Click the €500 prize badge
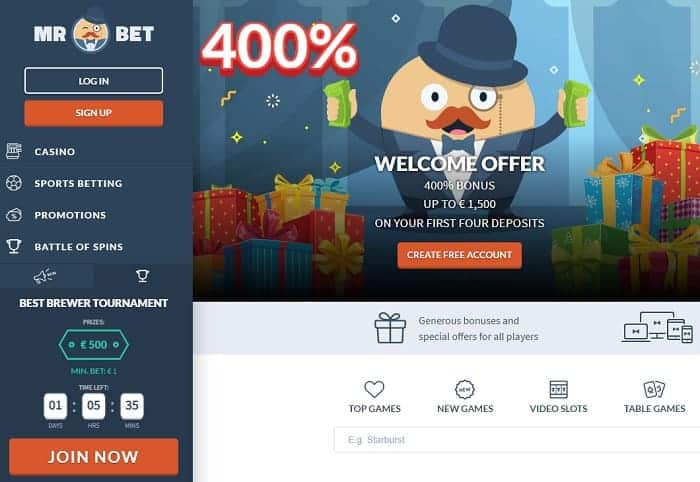 [x=94, y=345]
